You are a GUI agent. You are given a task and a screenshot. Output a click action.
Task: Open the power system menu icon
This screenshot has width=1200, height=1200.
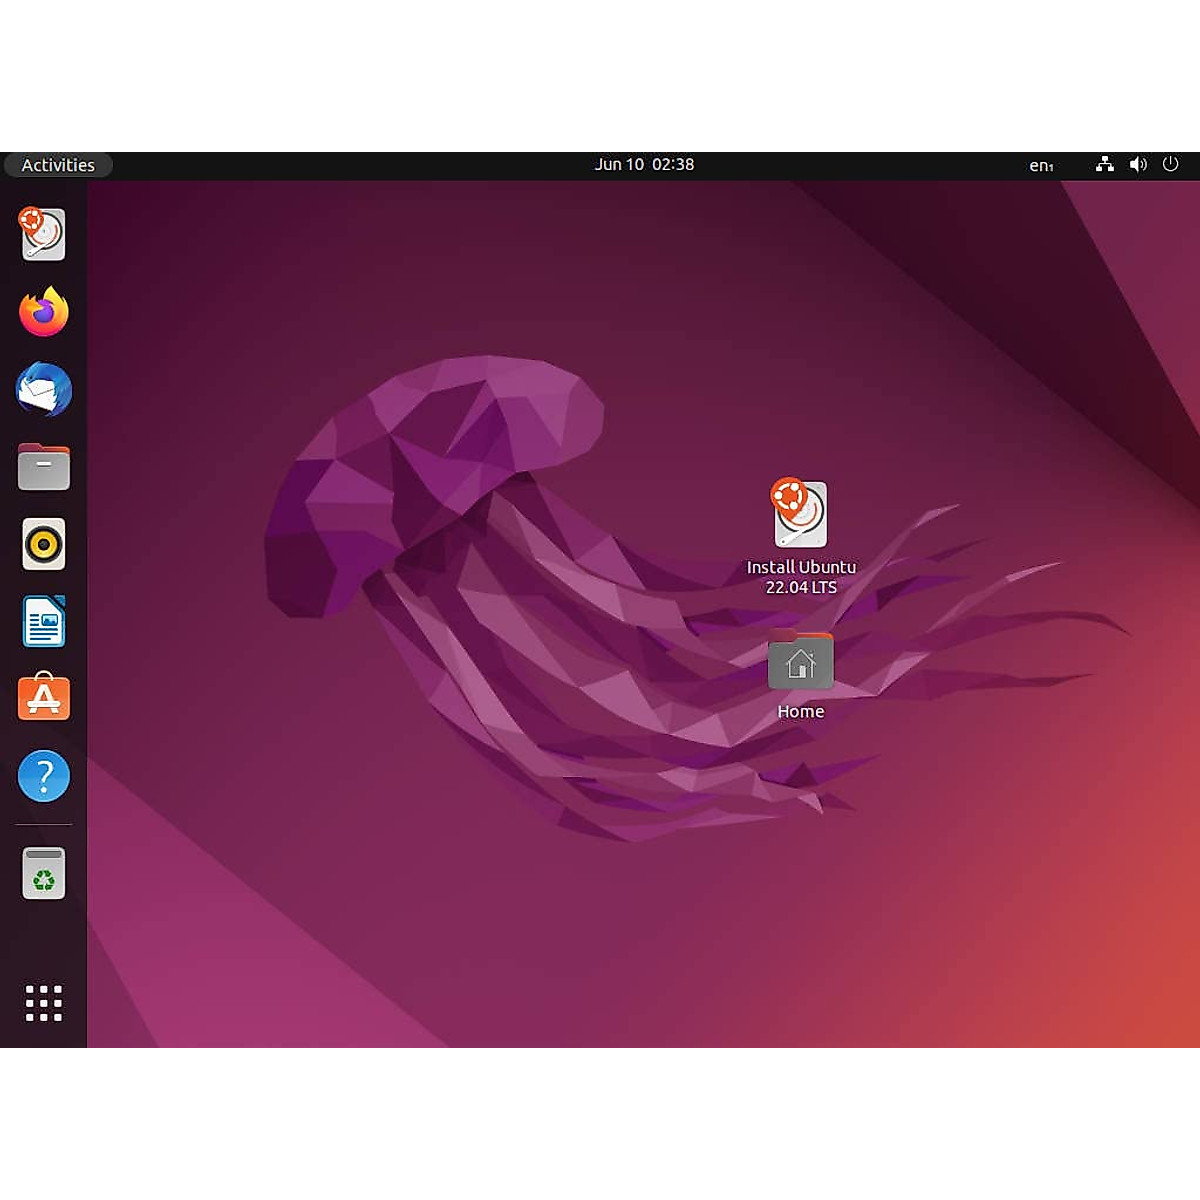1170,165
